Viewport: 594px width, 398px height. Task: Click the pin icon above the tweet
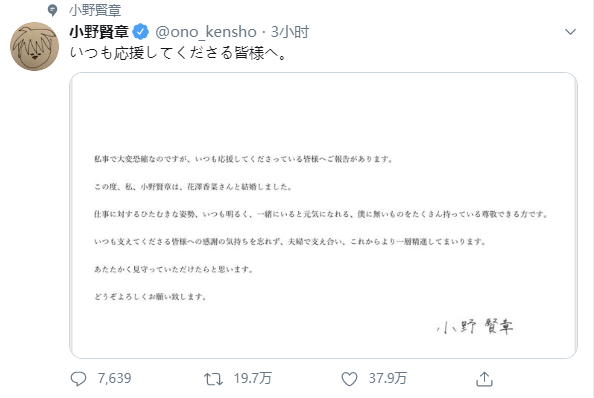click(53, 10)
